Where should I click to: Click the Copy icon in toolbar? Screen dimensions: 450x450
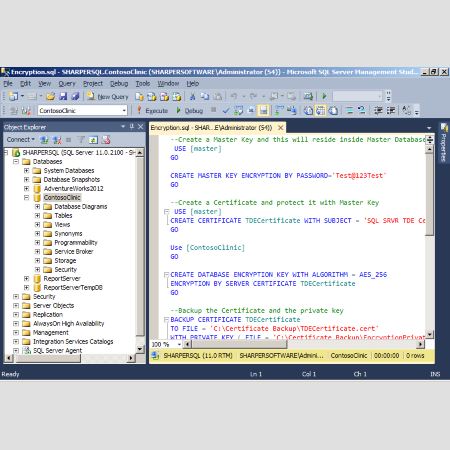tap(205, 97)
